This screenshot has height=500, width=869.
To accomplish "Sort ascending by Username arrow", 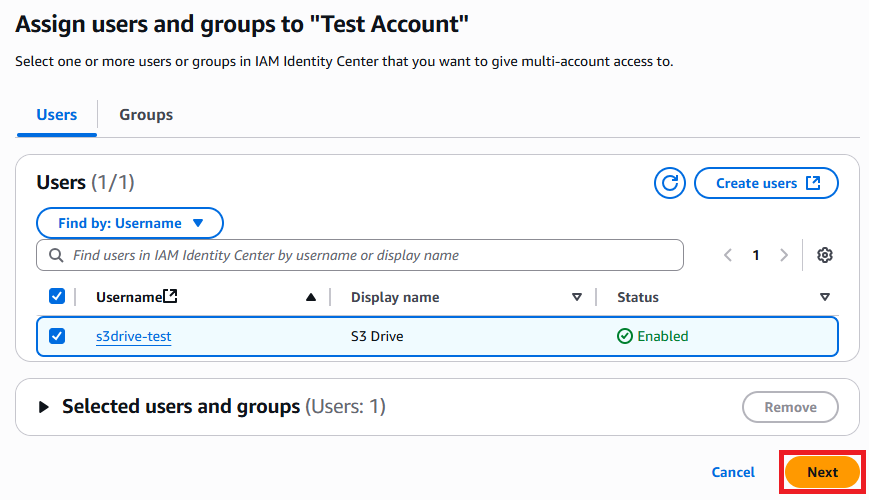I will [x=311, y=298].
